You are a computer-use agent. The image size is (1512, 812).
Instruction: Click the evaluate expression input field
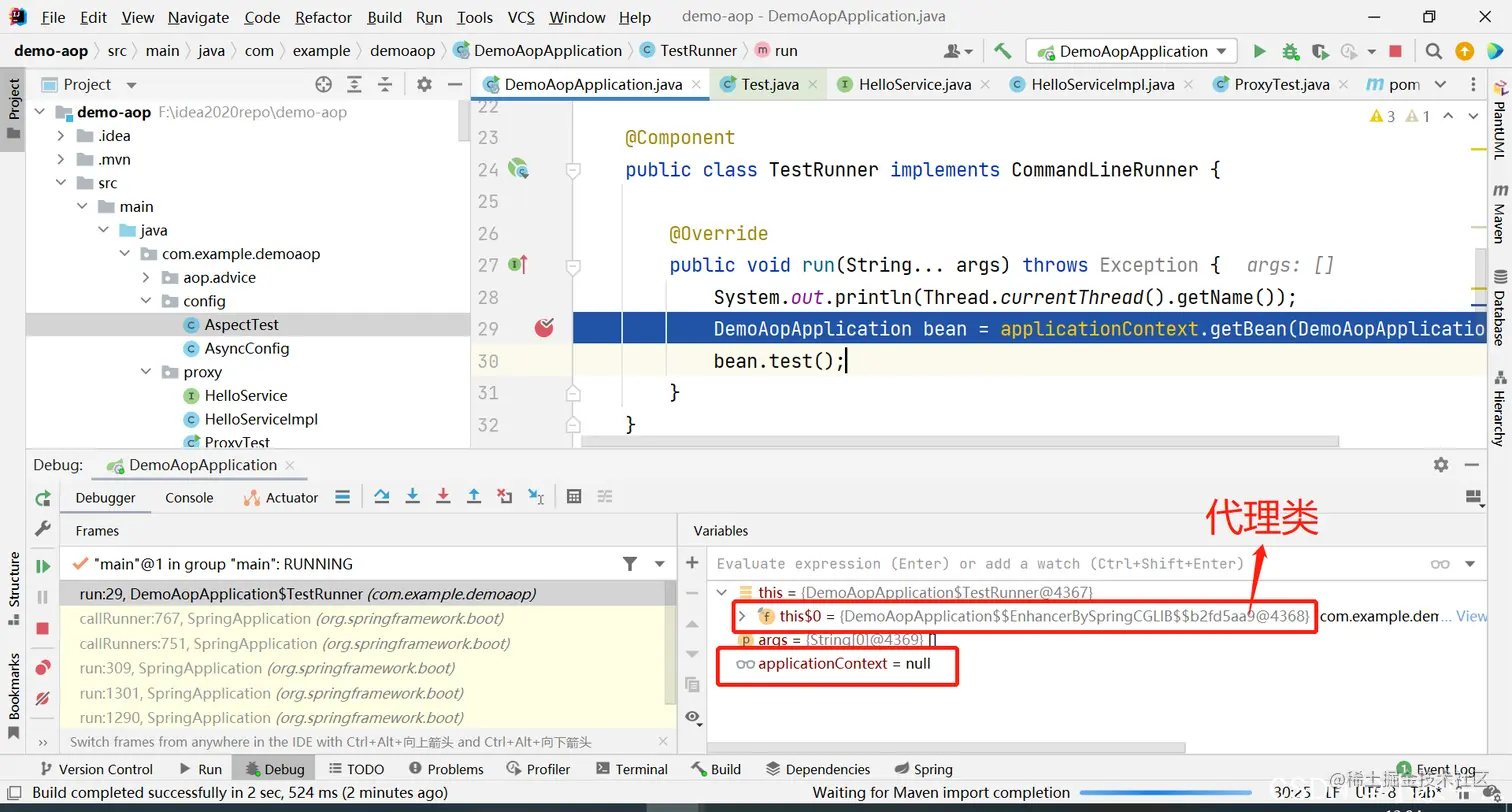1068,564
